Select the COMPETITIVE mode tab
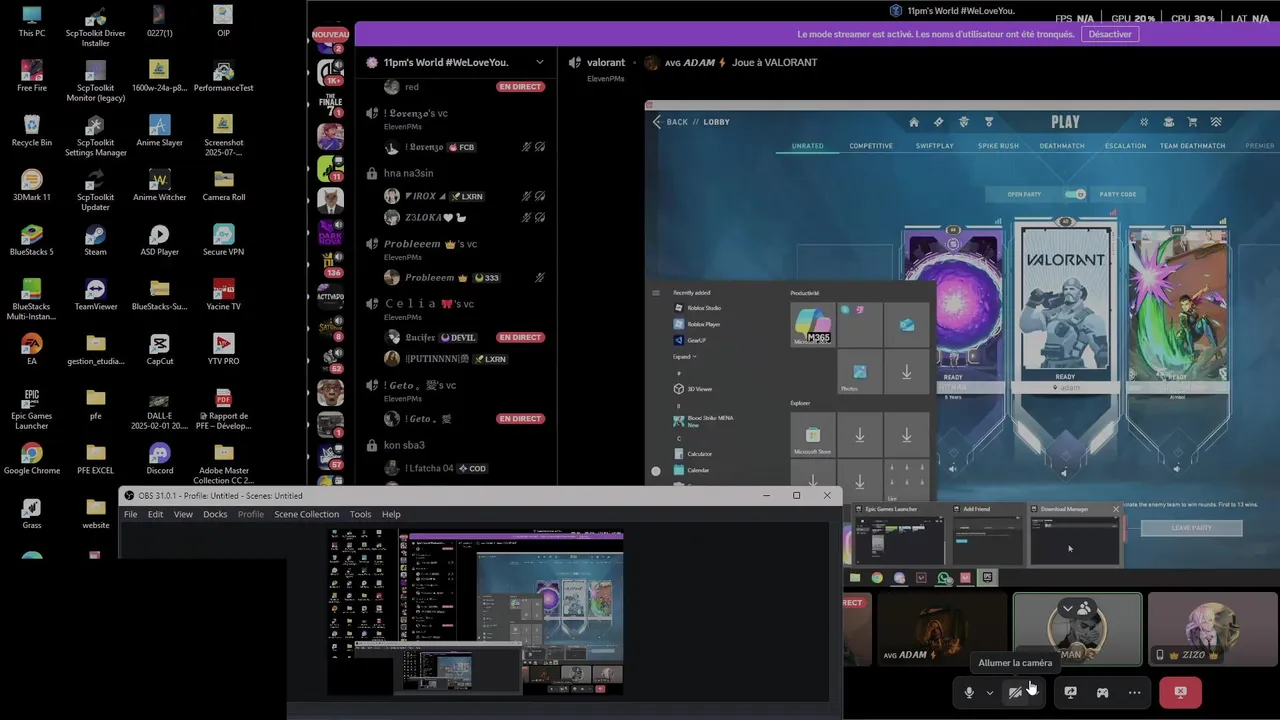This screenshot has height=720, width=1280. point(871,146)
